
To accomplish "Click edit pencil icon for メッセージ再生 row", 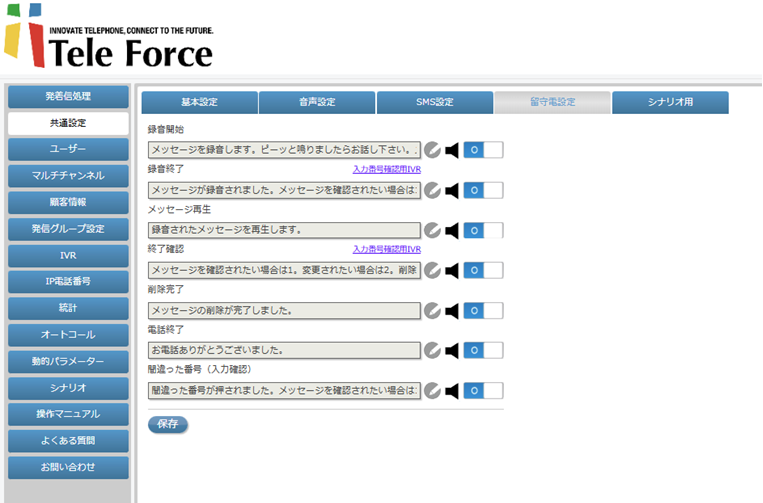I will pos(432,231).
